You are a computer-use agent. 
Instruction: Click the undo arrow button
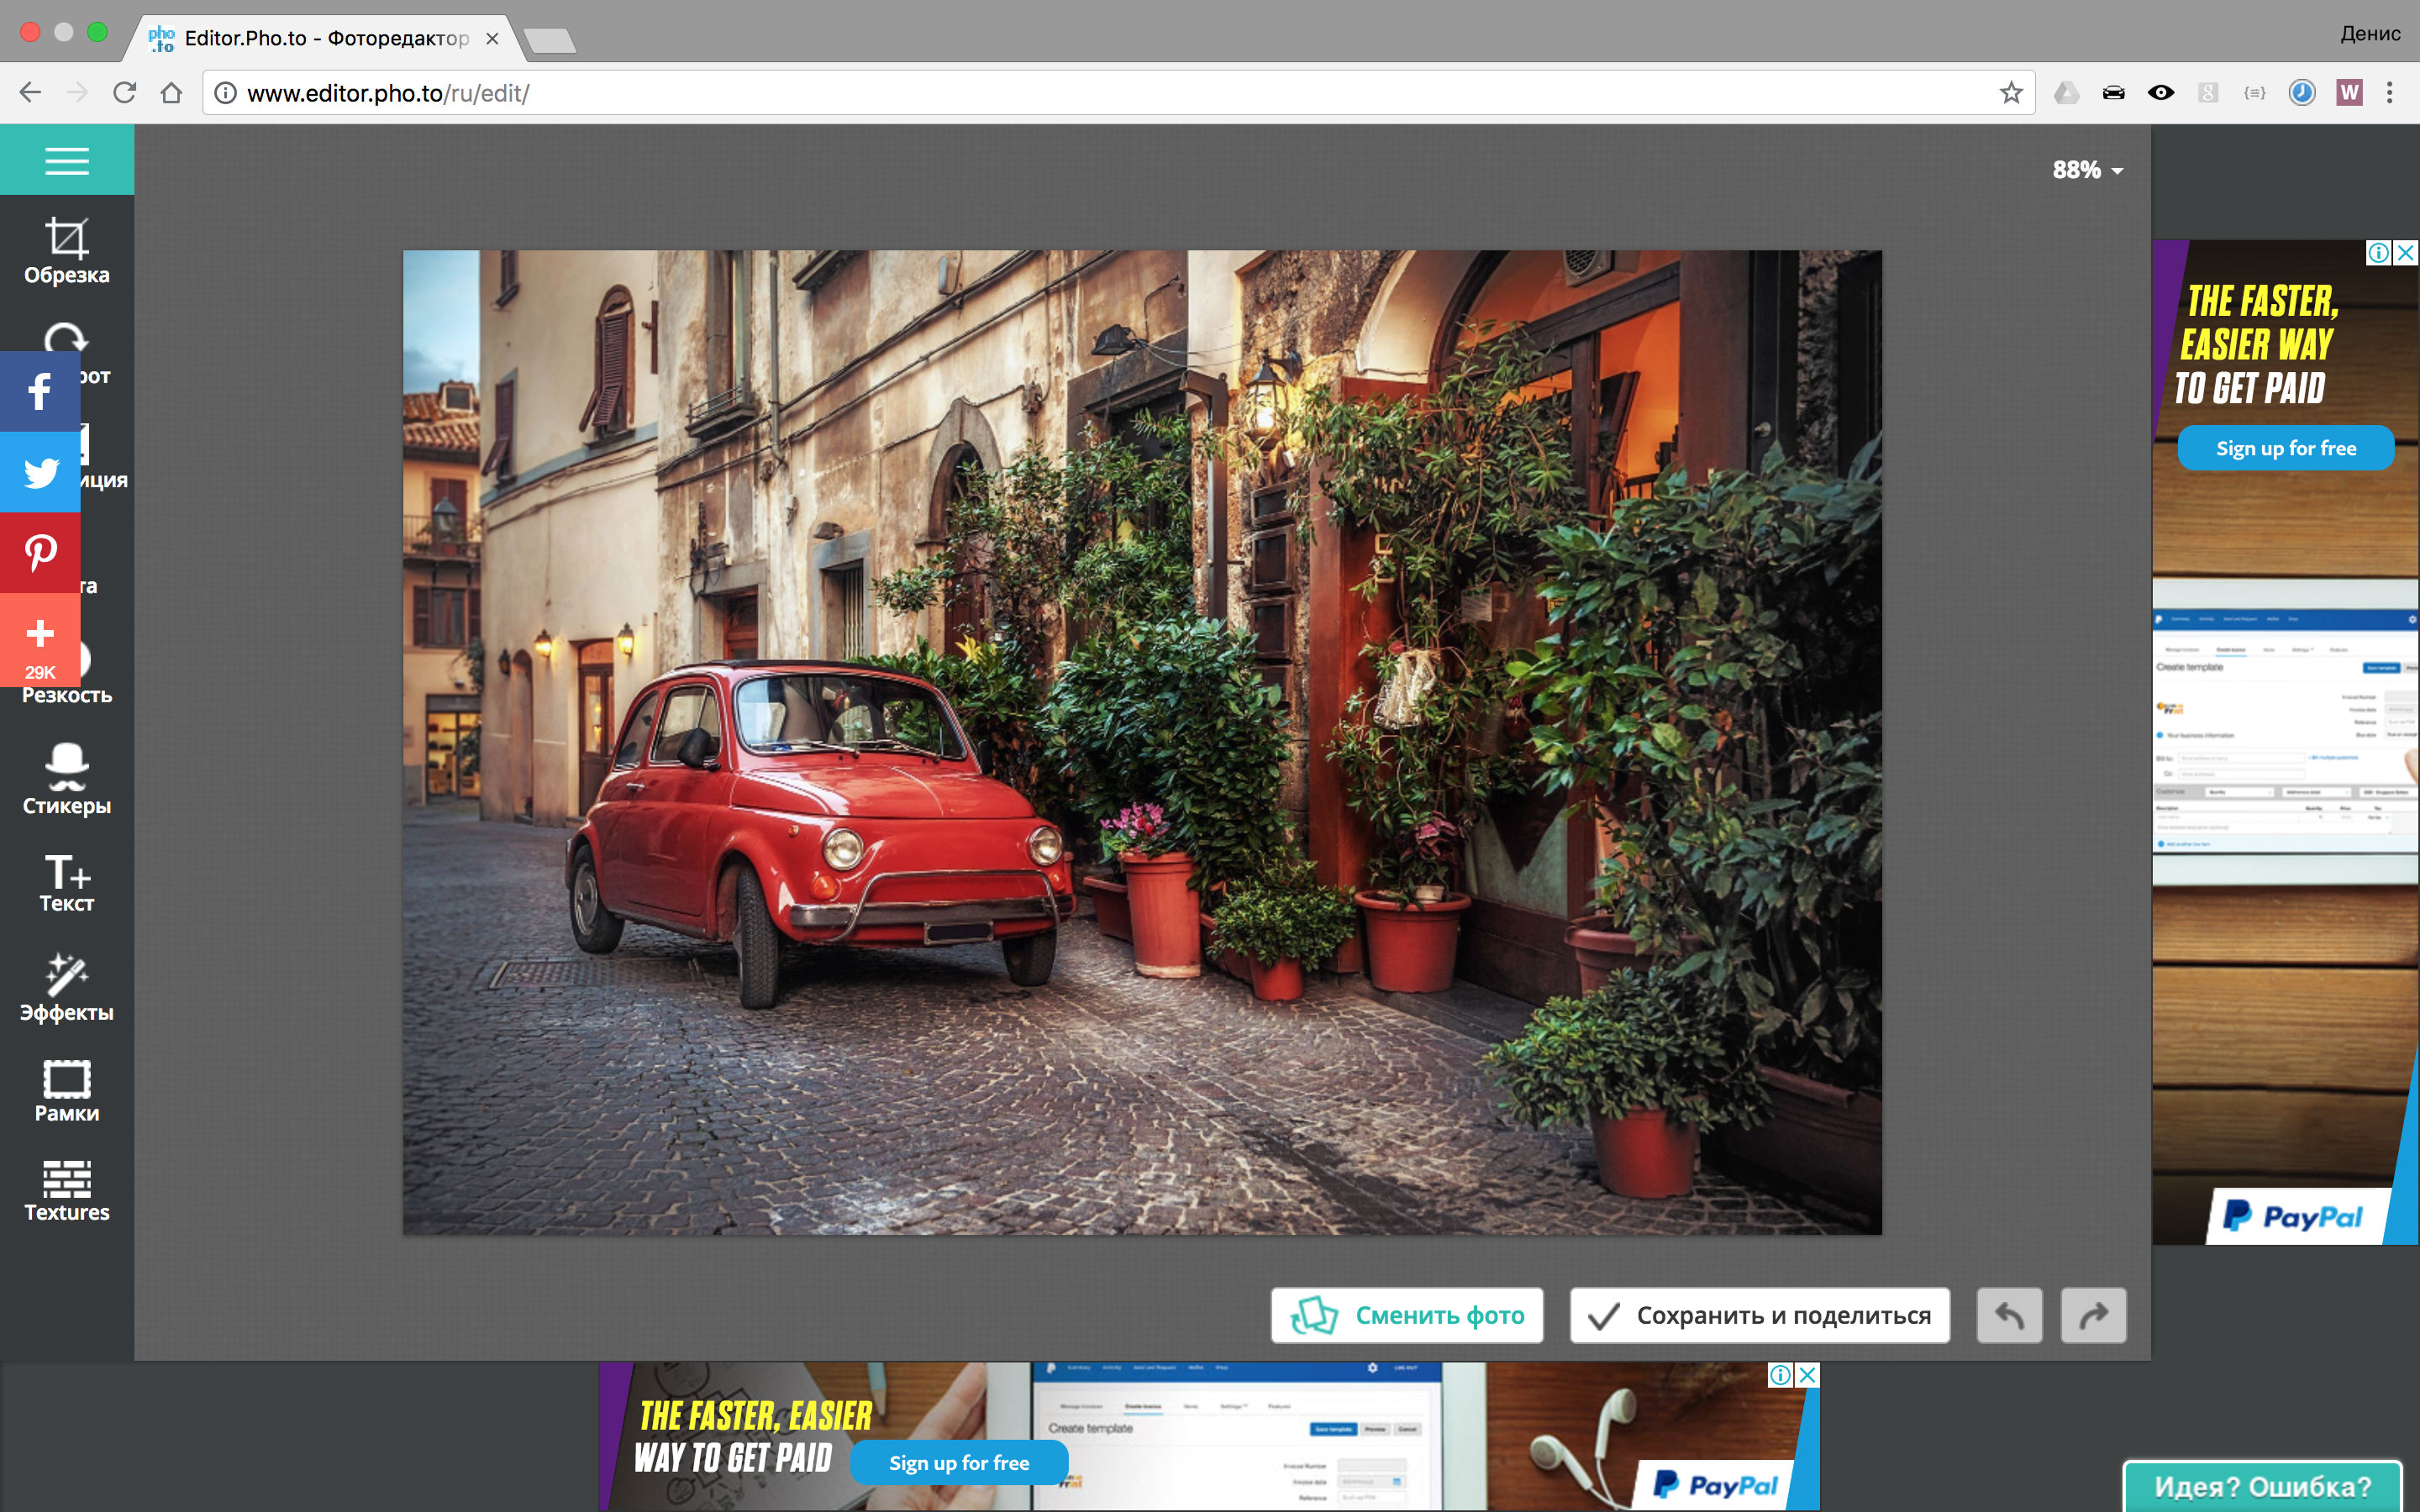(2011, 1314)
